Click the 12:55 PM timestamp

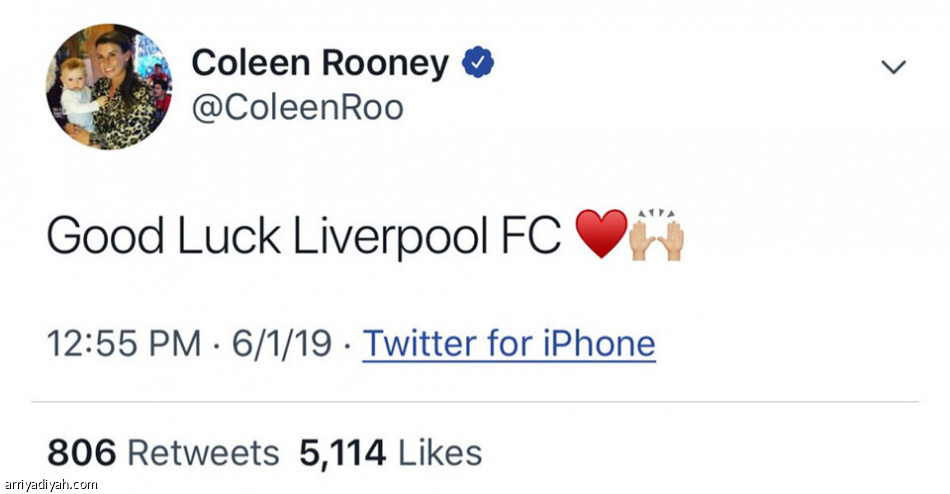pyautogui.click(x=124, y=344)
